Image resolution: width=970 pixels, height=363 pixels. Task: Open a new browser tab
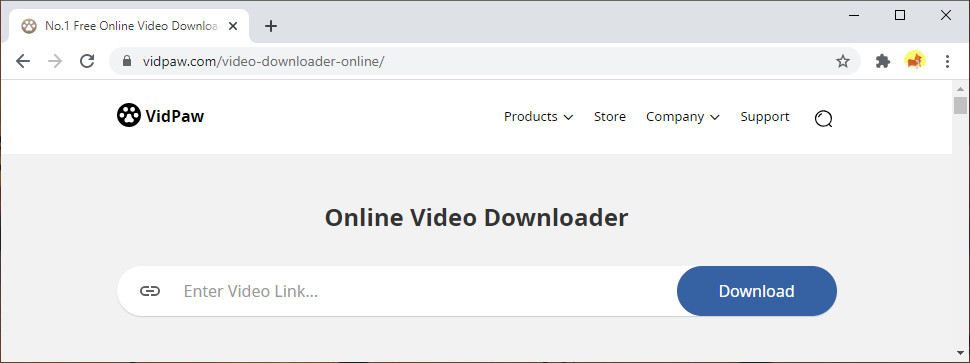click(x=271, y=26)
